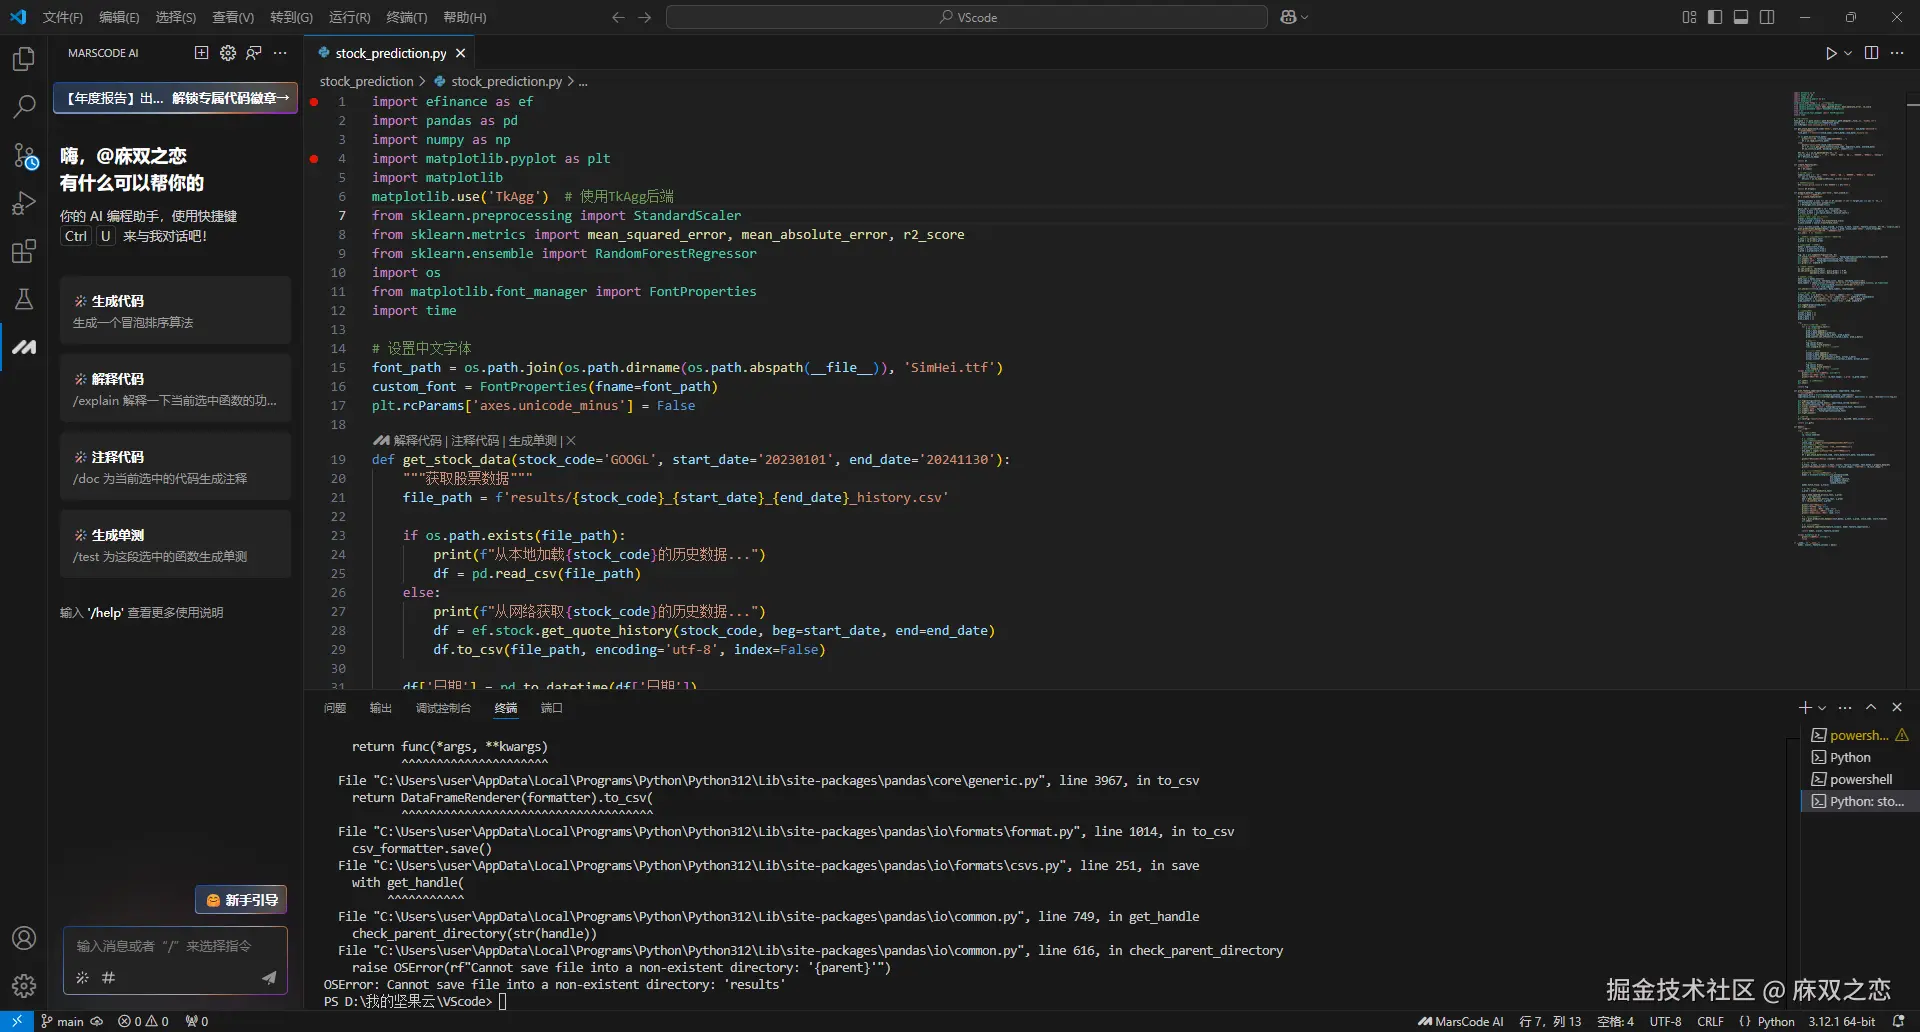Expand the run Python file dropdown arrow
The width and height of the screenshot is (1920, 1032).
[1848, 53]
